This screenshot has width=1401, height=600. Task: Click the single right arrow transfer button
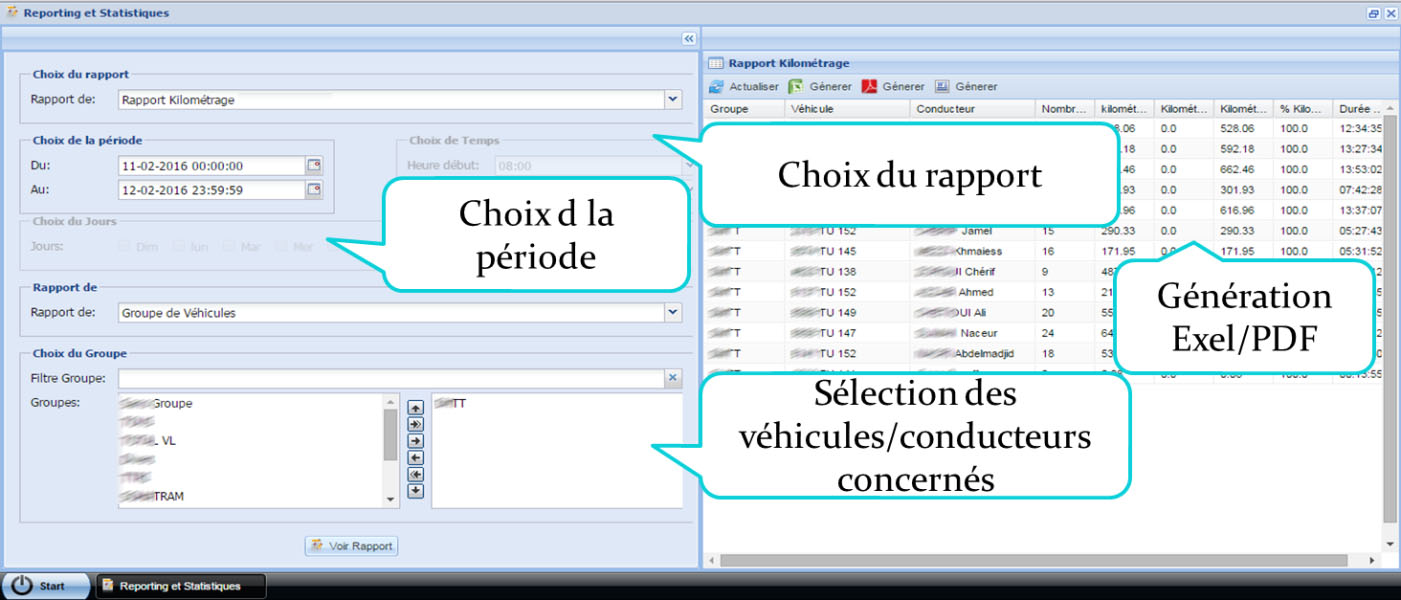tap(416, 441)
